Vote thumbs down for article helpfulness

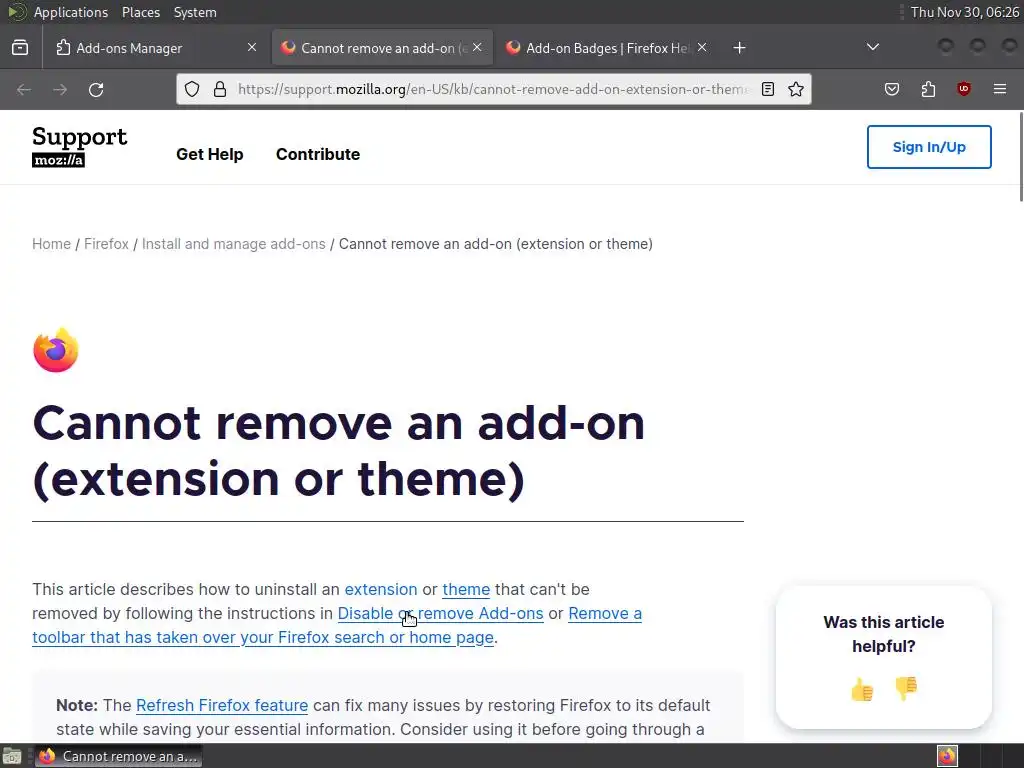(x=906, y=689)
